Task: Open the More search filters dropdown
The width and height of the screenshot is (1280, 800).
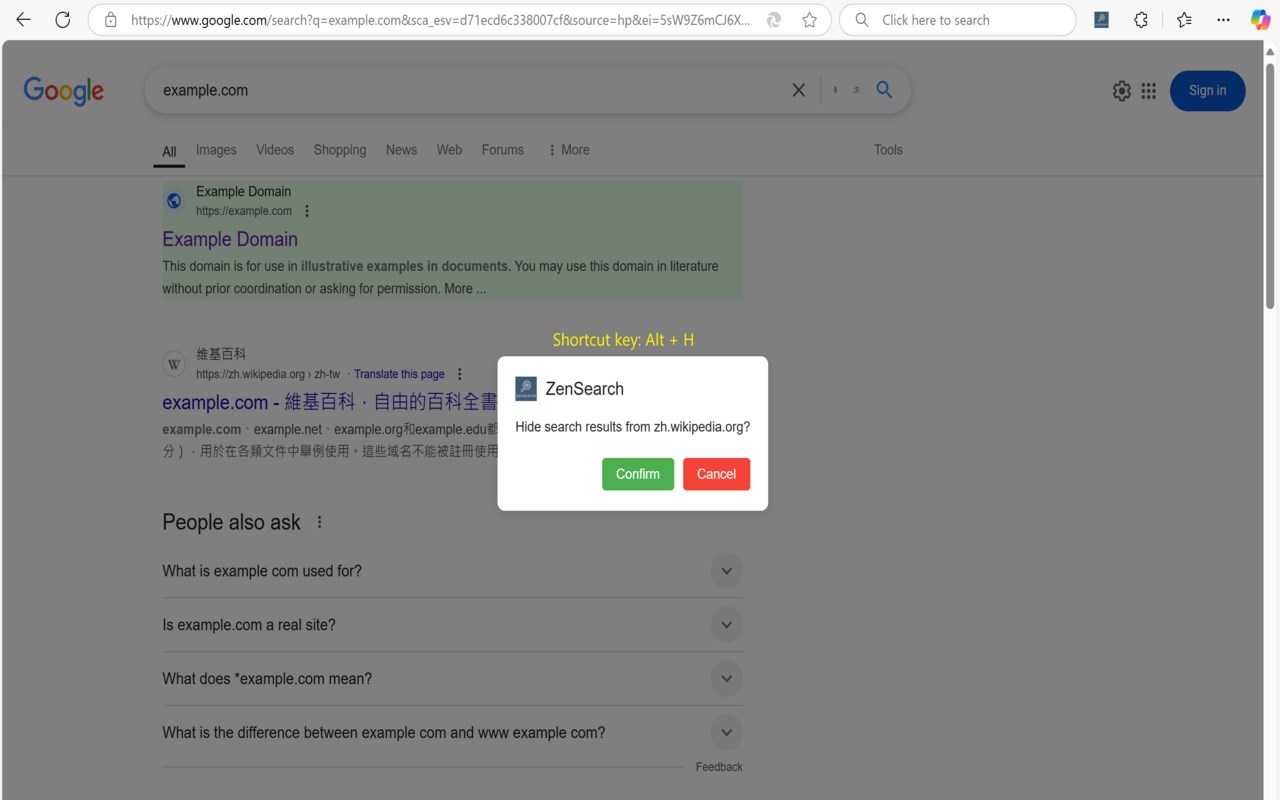Action: (x=568, y=150)
